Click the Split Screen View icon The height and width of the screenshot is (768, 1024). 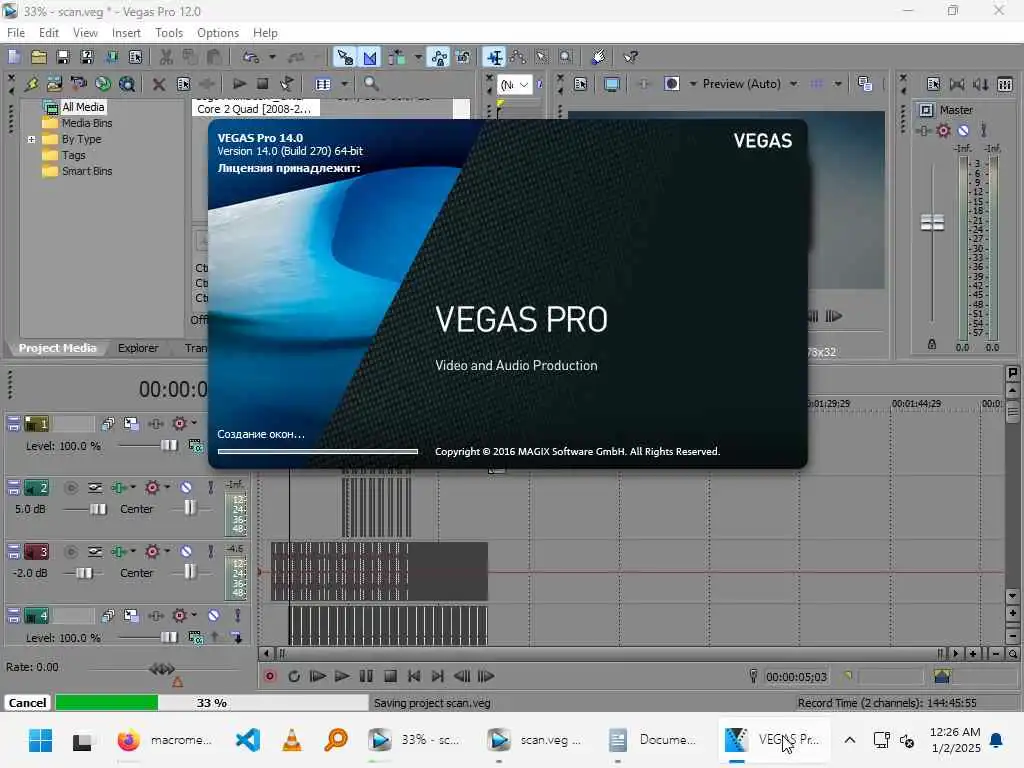(x=671, y=84)
